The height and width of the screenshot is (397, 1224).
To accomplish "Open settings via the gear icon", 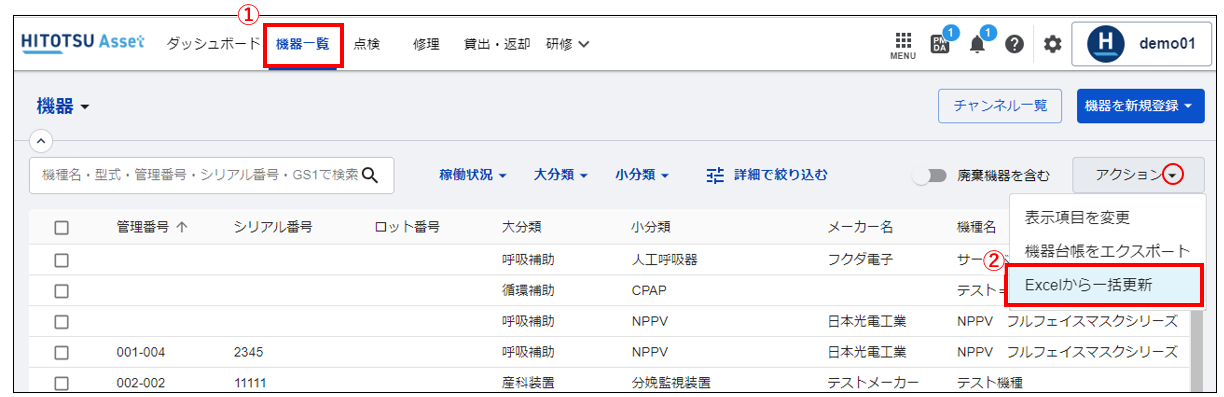I will tap(1052, 45).
